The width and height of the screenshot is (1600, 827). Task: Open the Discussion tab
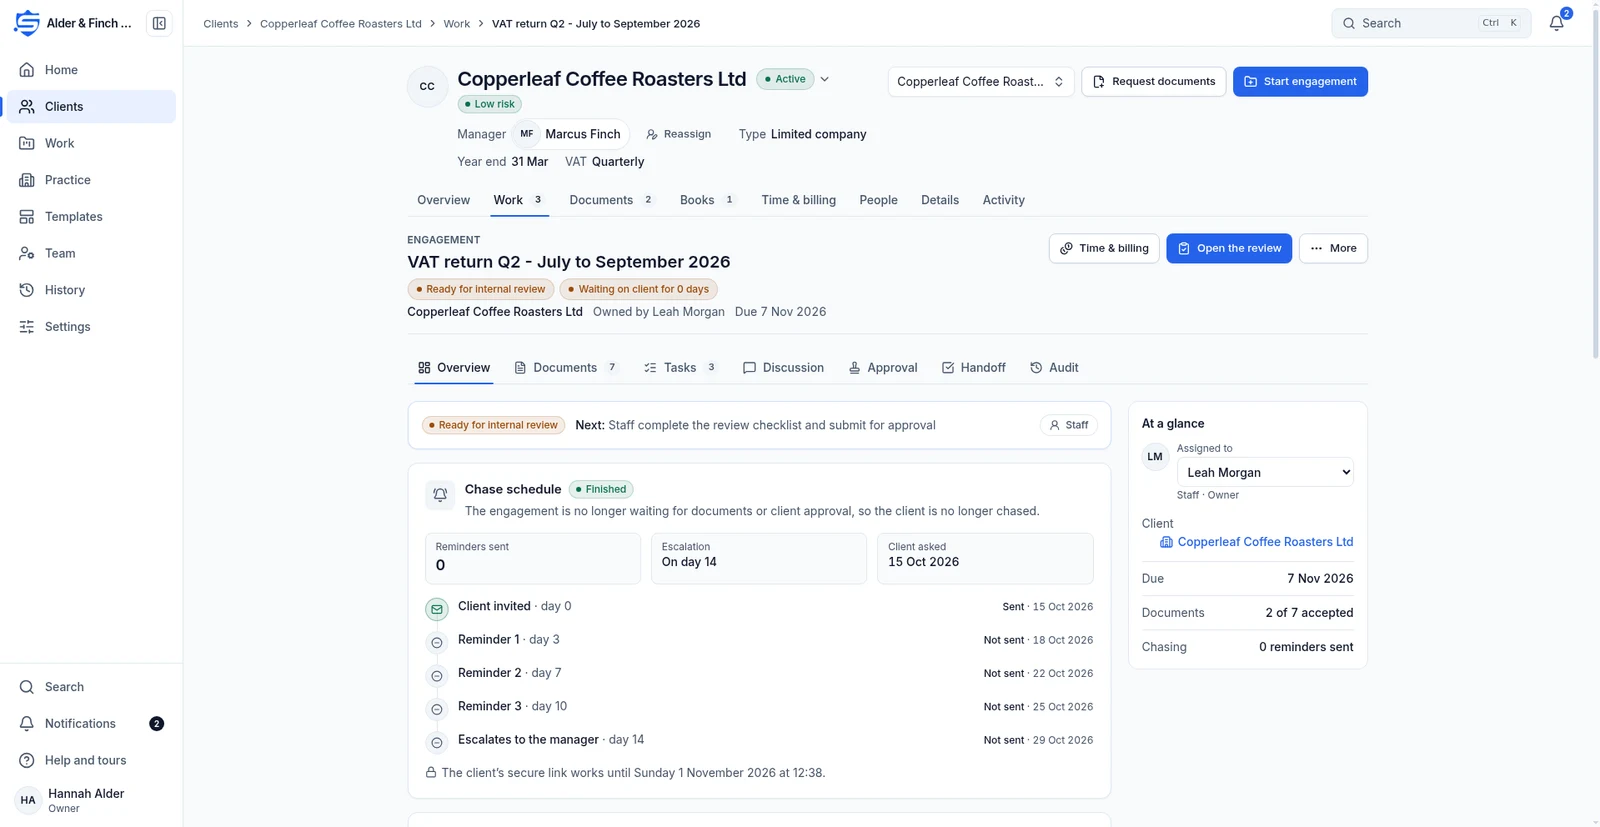click(784, 368)
